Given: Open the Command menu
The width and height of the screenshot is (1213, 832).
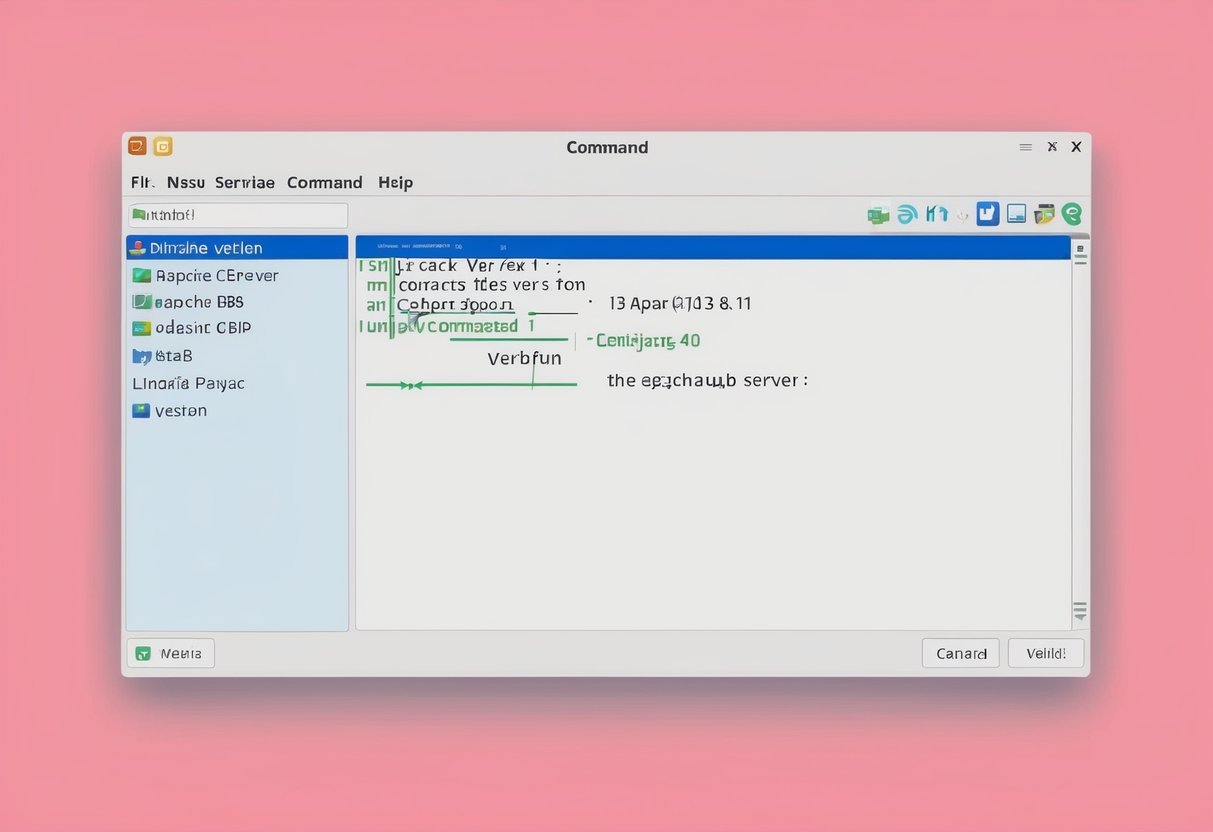Looking at the screenshot, I should pos(324,182).
